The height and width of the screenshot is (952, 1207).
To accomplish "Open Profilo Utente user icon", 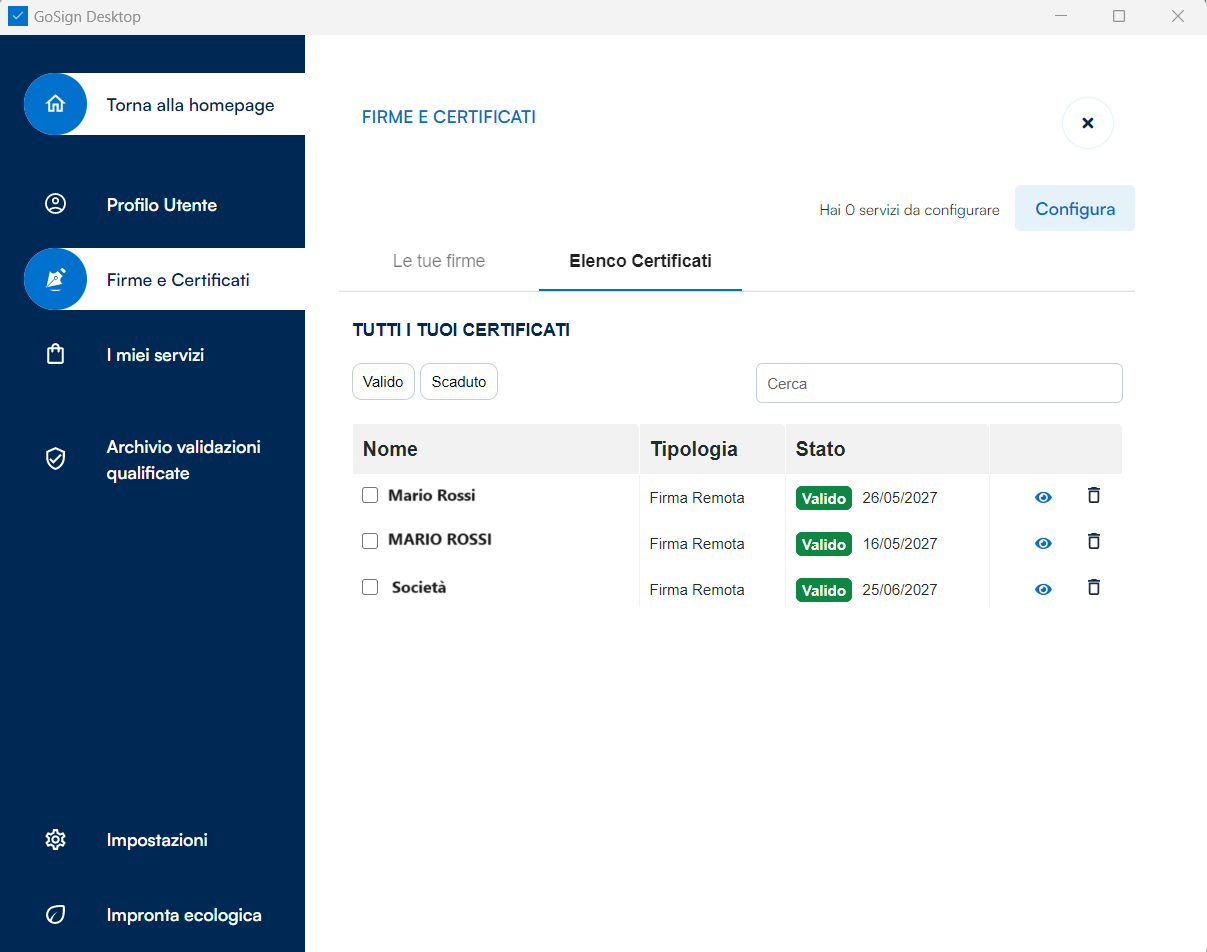I will pos(56,204).
